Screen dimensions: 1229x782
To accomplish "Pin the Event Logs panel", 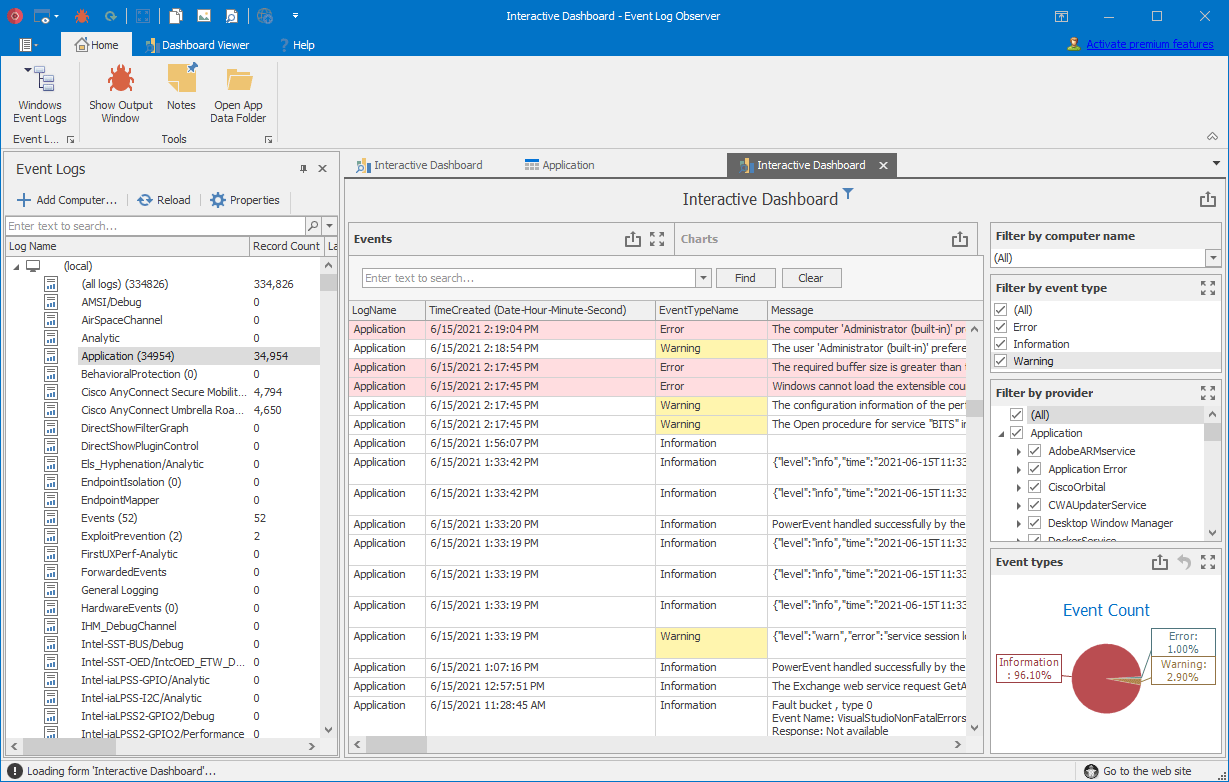I will (x=304, y=169).
